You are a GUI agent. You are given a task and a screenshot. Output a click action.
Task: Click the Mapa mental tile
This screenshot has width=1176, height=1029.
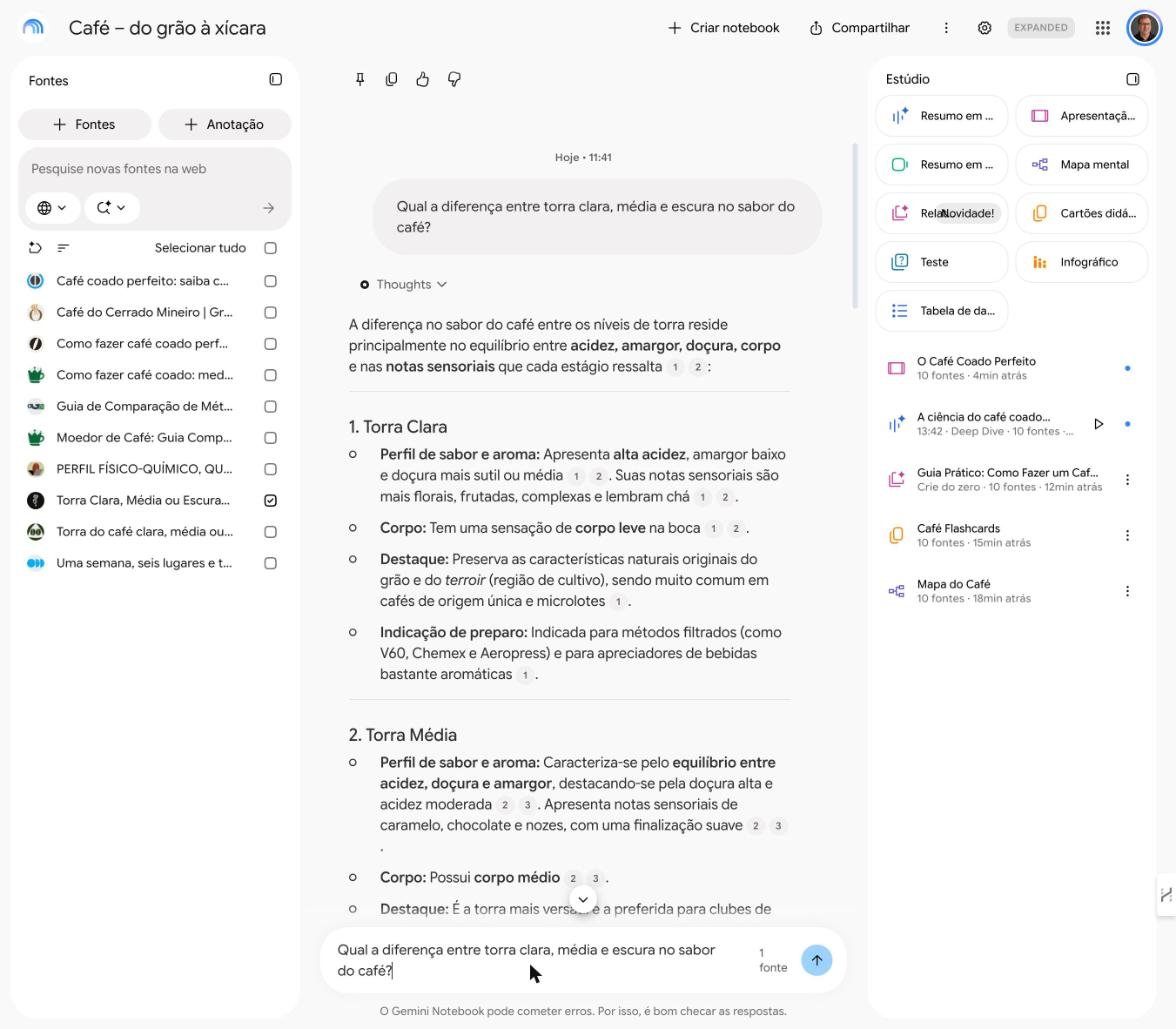click(x=1082, y=164)
